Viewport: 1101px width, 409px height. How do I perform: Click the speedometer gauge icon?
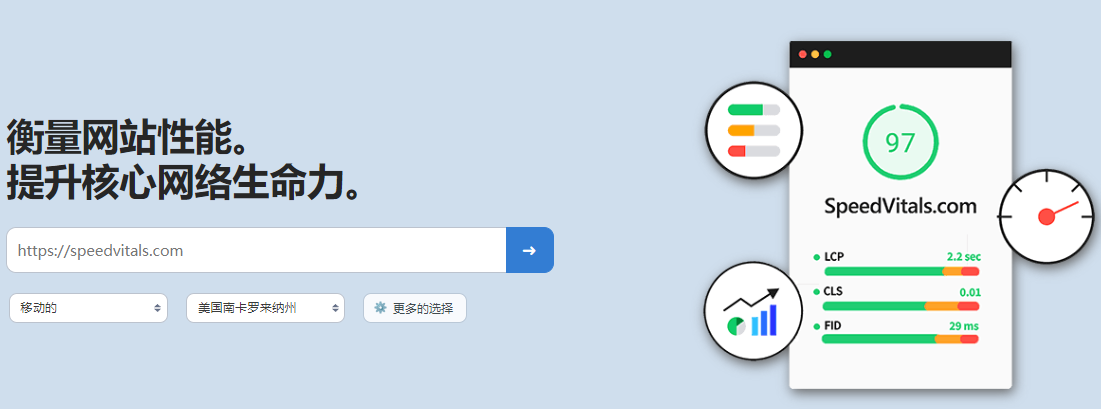click(1046, 216)
